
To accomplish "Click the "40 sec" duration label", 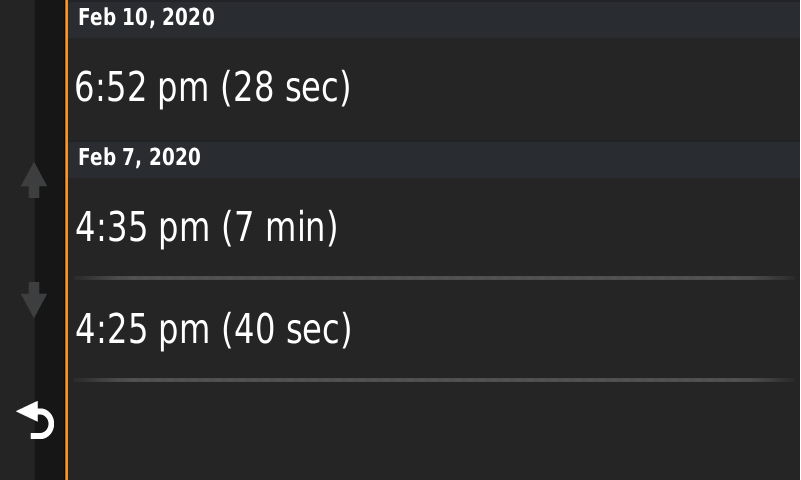I will point(287,329).
